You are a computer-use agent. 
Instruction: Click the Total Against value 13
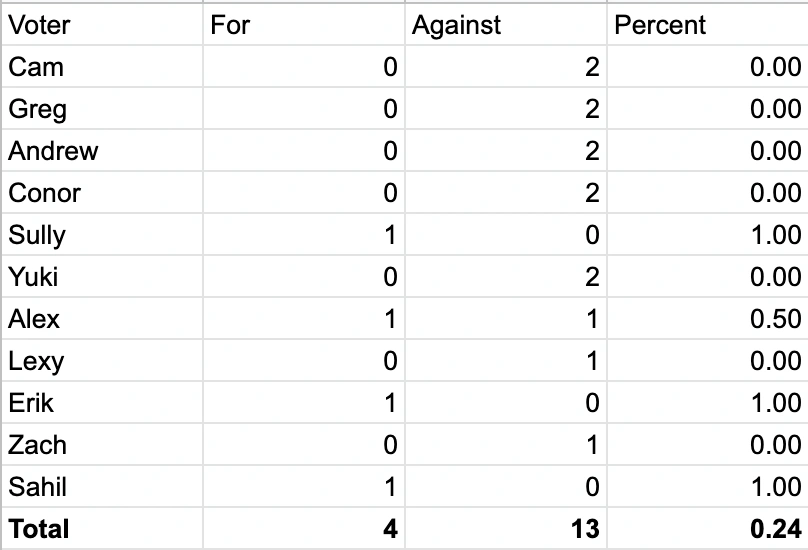click(x=505, y=528)
